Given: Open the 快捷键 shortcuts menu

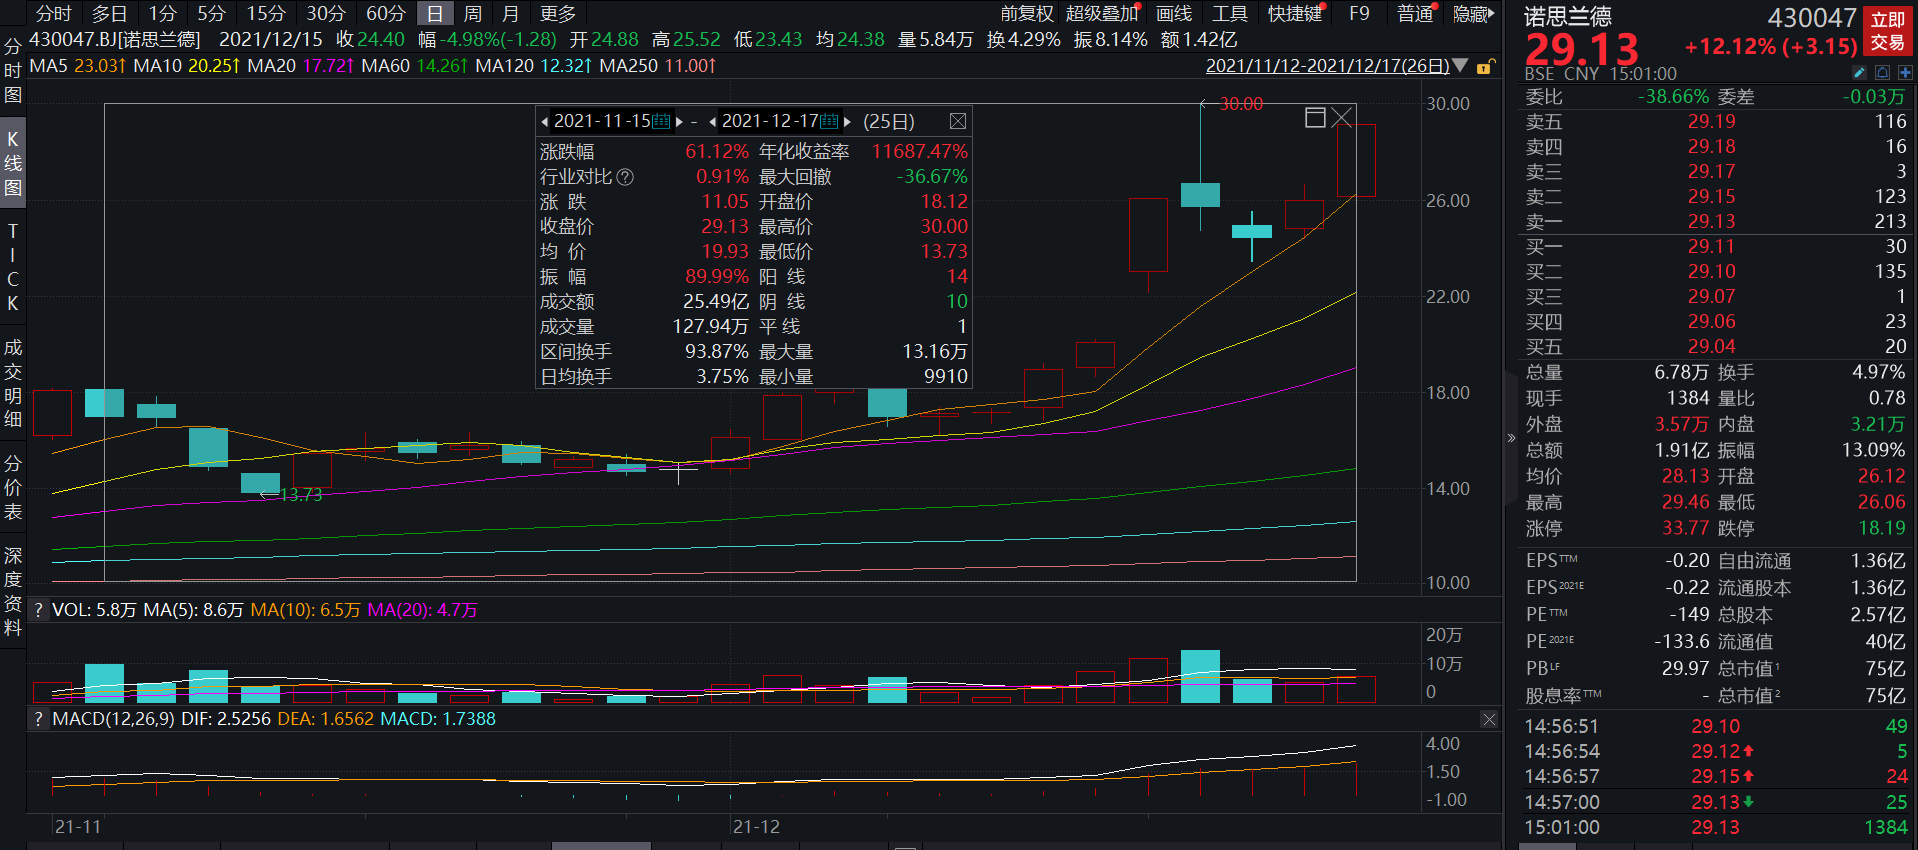Looking at the screenshot, I should click(x=1295, y=13).
